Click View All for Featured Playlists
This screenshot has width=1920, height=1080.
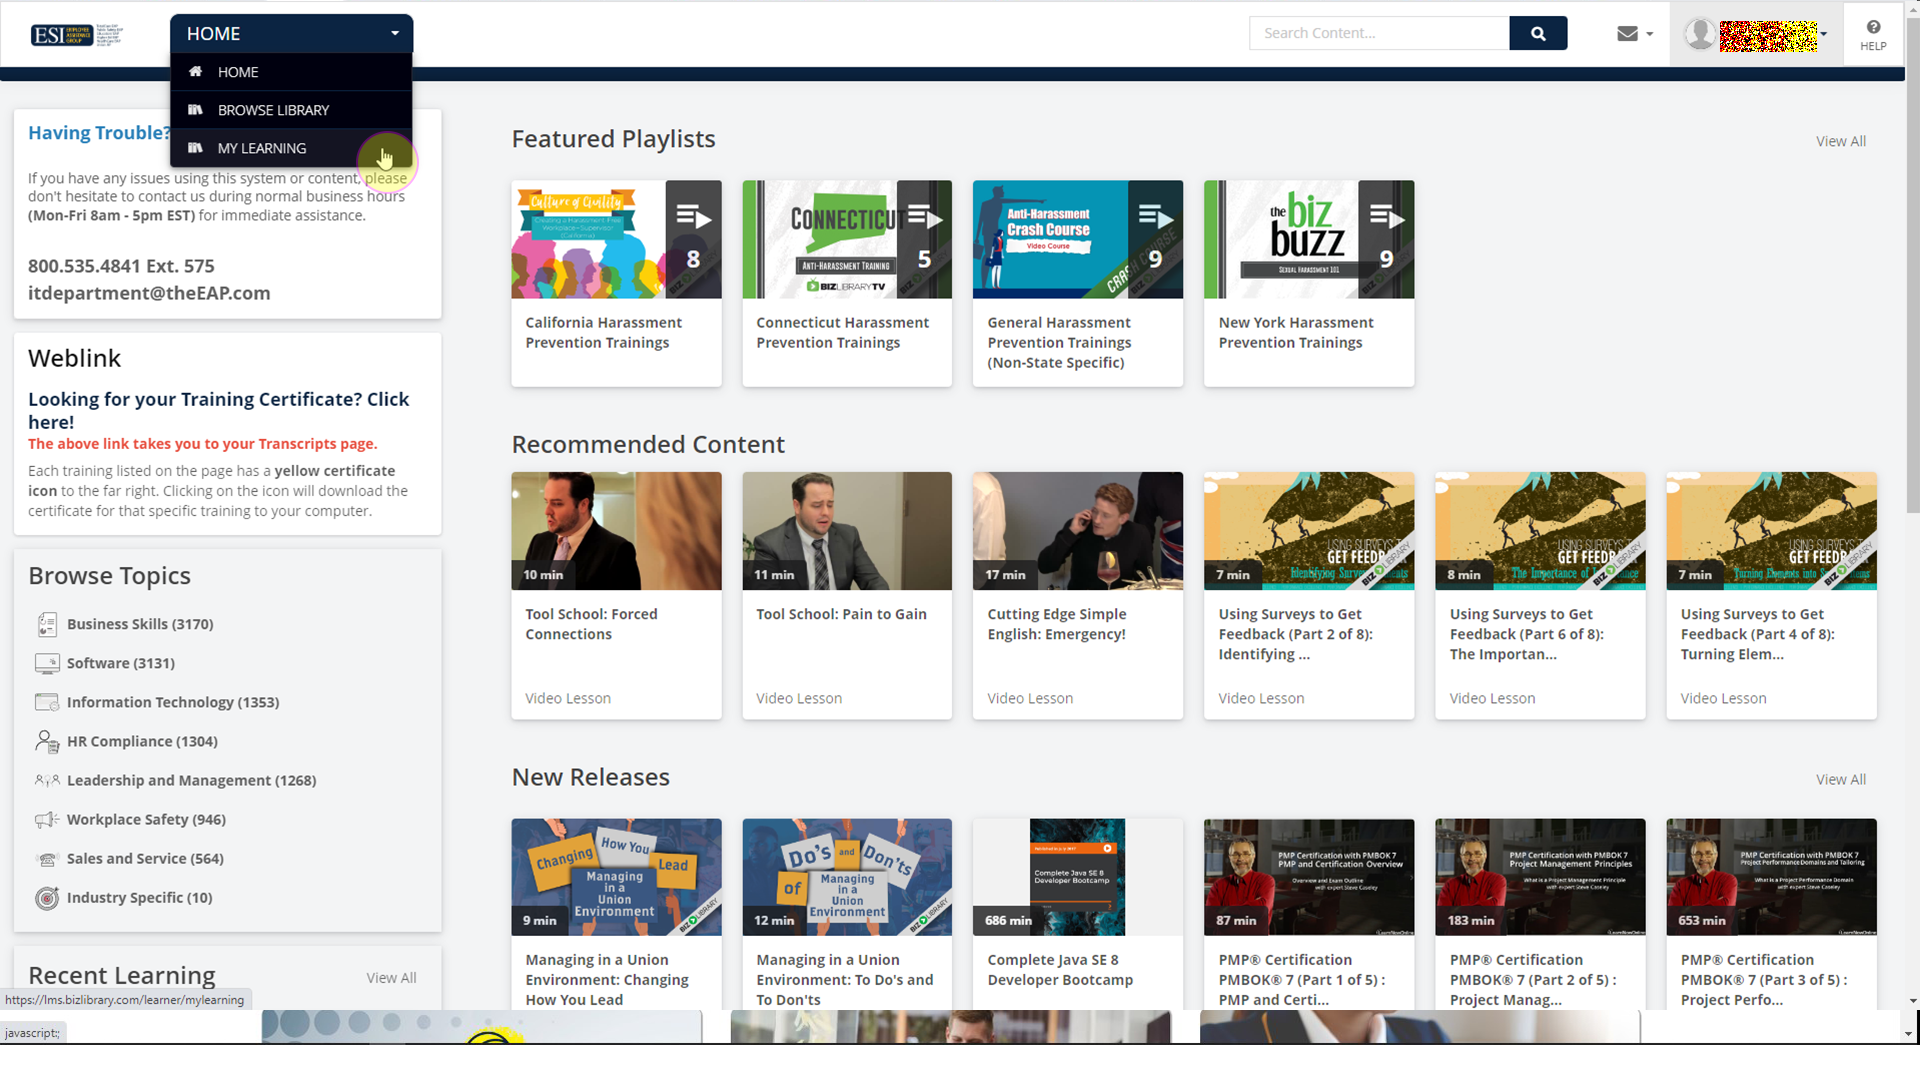1840,141
